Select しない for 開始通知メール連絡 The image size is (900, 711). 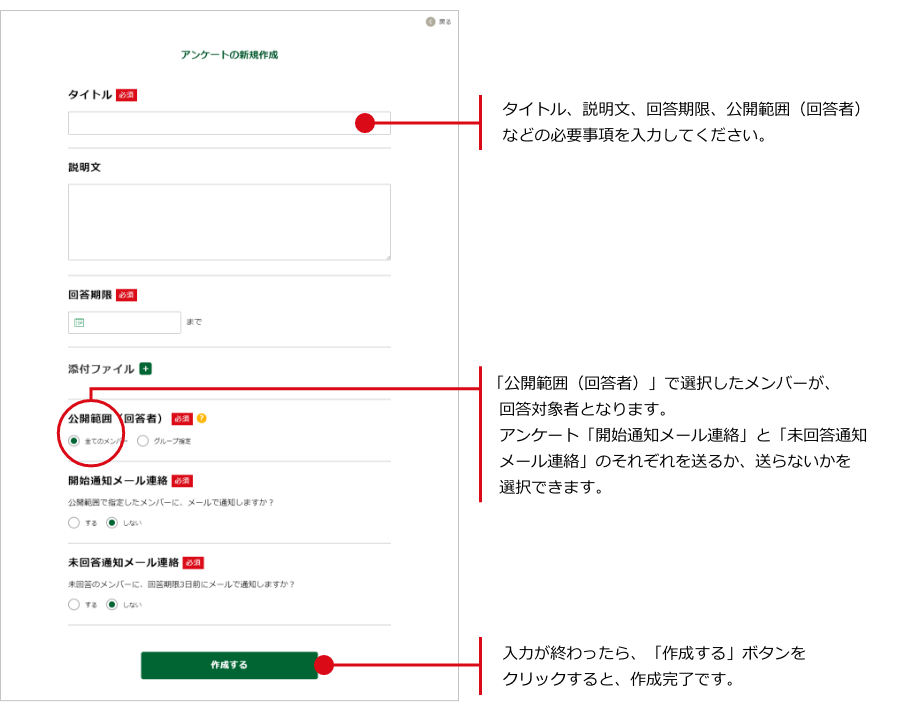click(x=112, y=522)
